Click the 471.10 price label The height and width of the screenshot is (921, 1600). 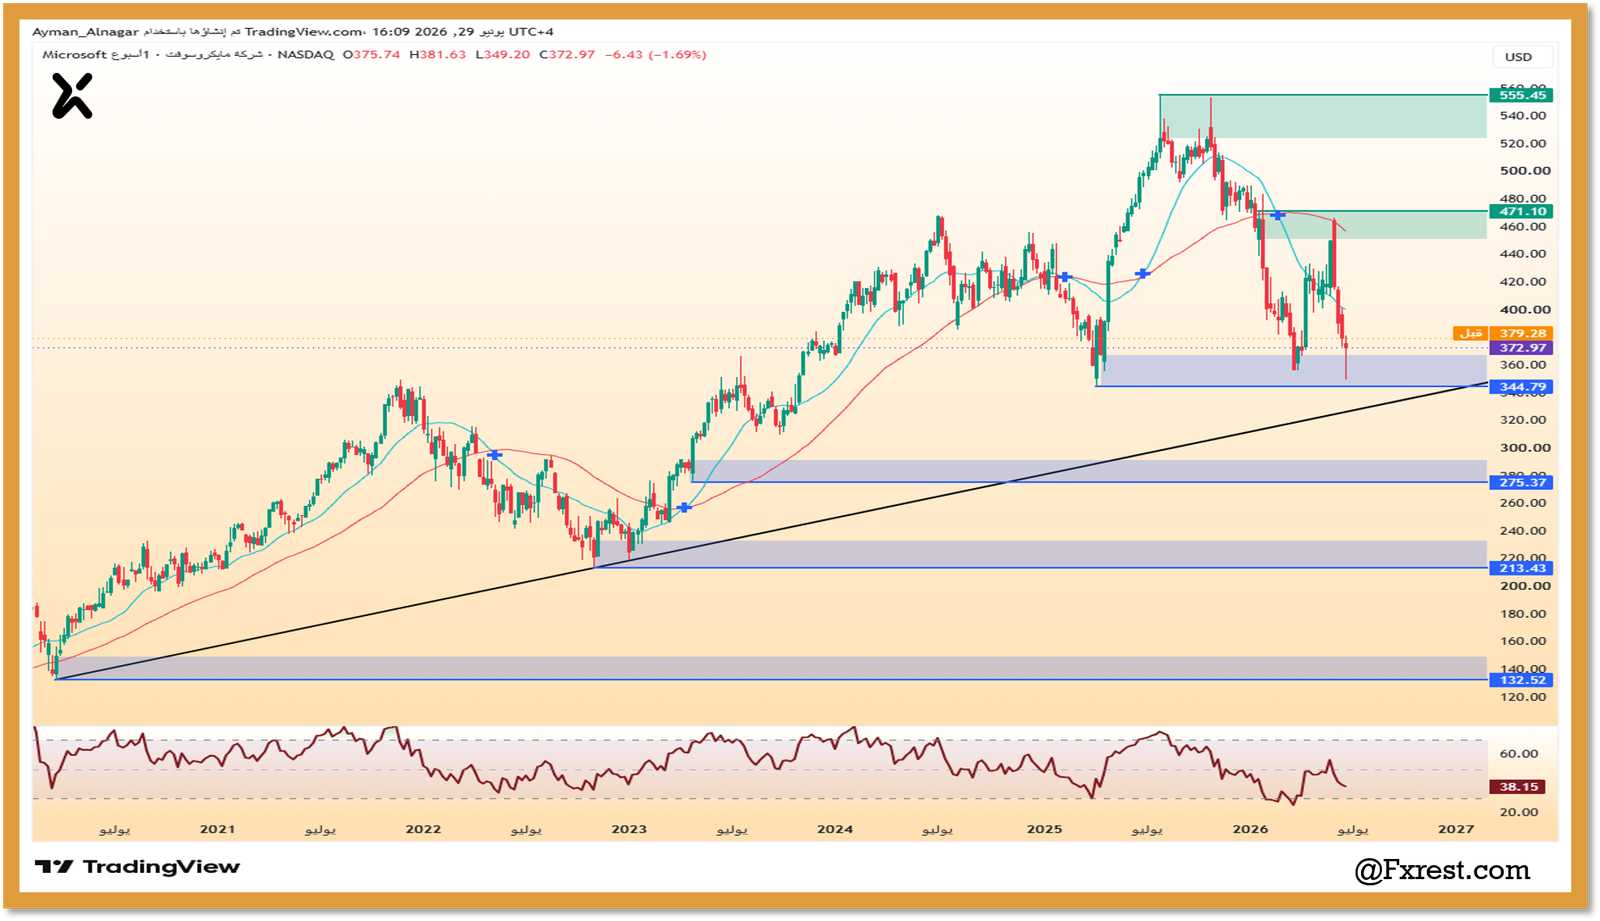[x=1522, y=211]
